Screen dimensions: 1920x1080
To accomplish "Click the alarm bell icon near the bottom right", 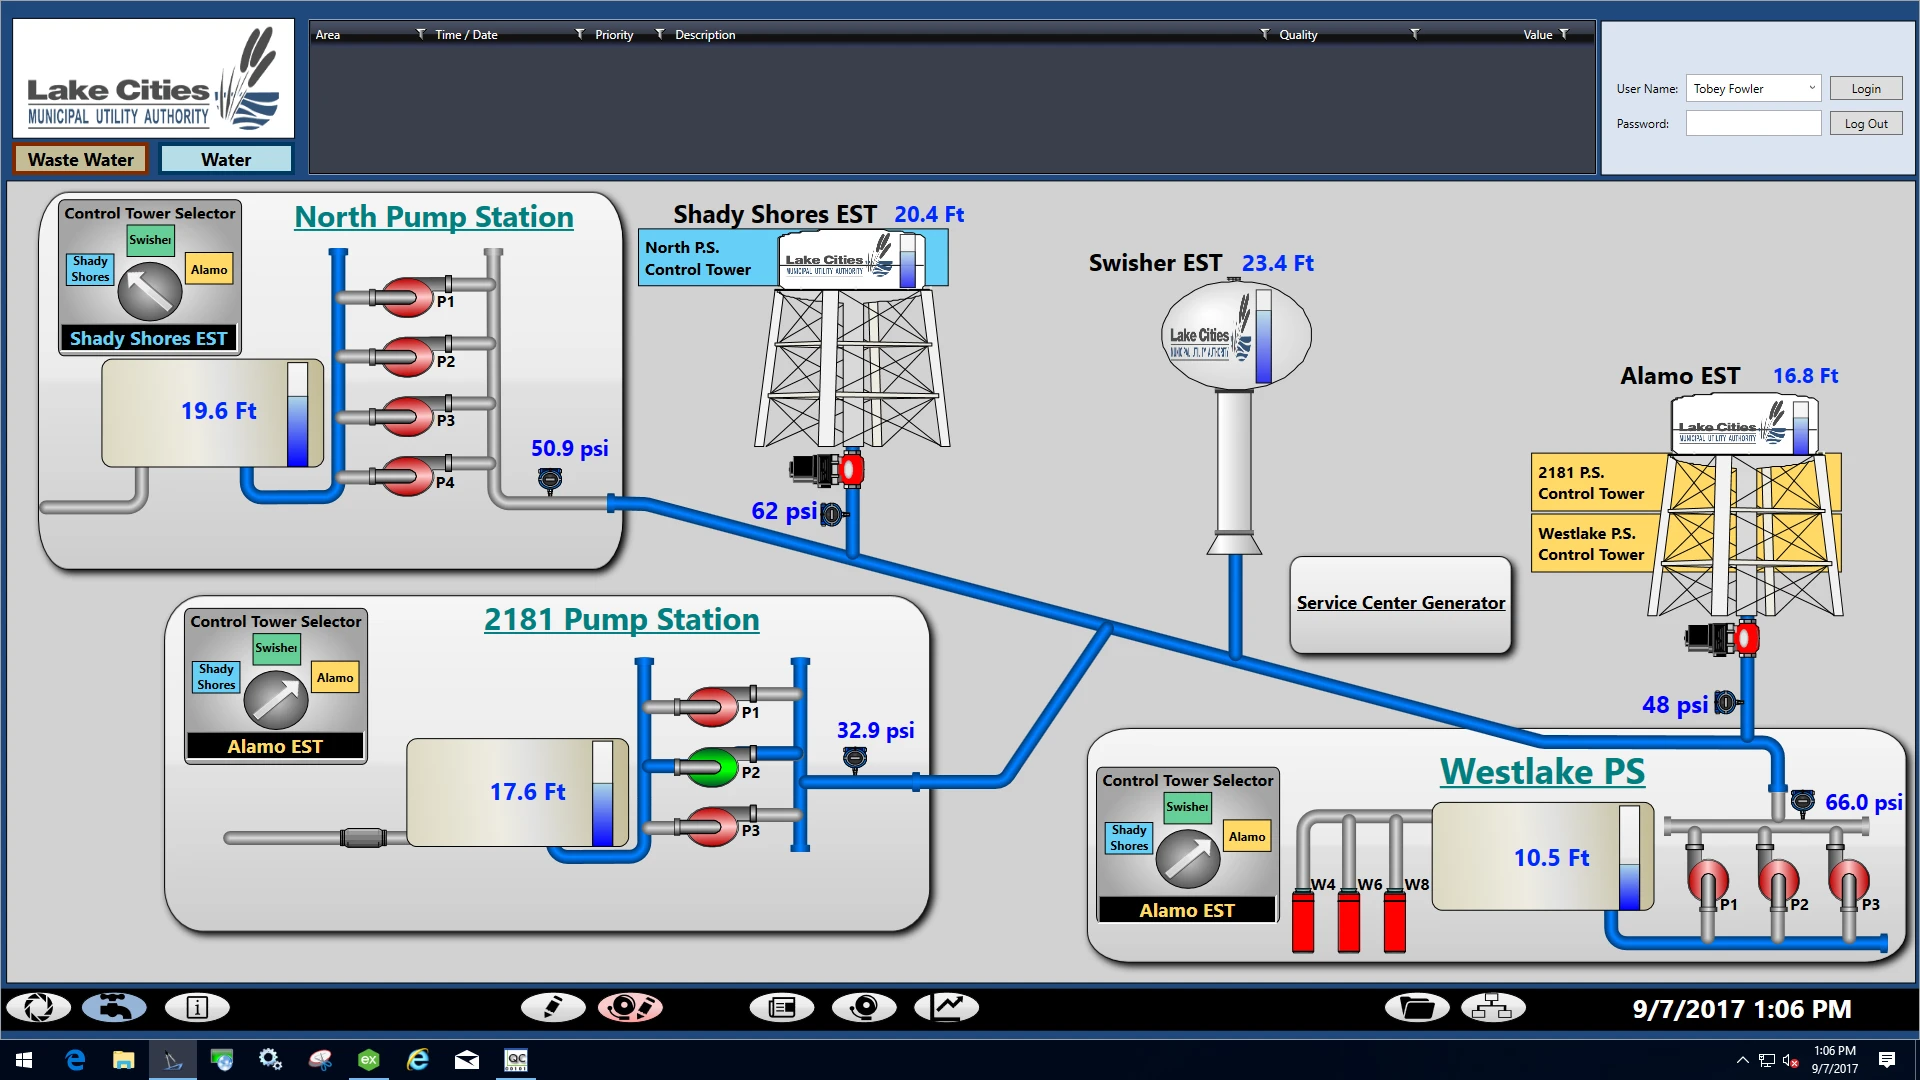I will (864, 1007).
